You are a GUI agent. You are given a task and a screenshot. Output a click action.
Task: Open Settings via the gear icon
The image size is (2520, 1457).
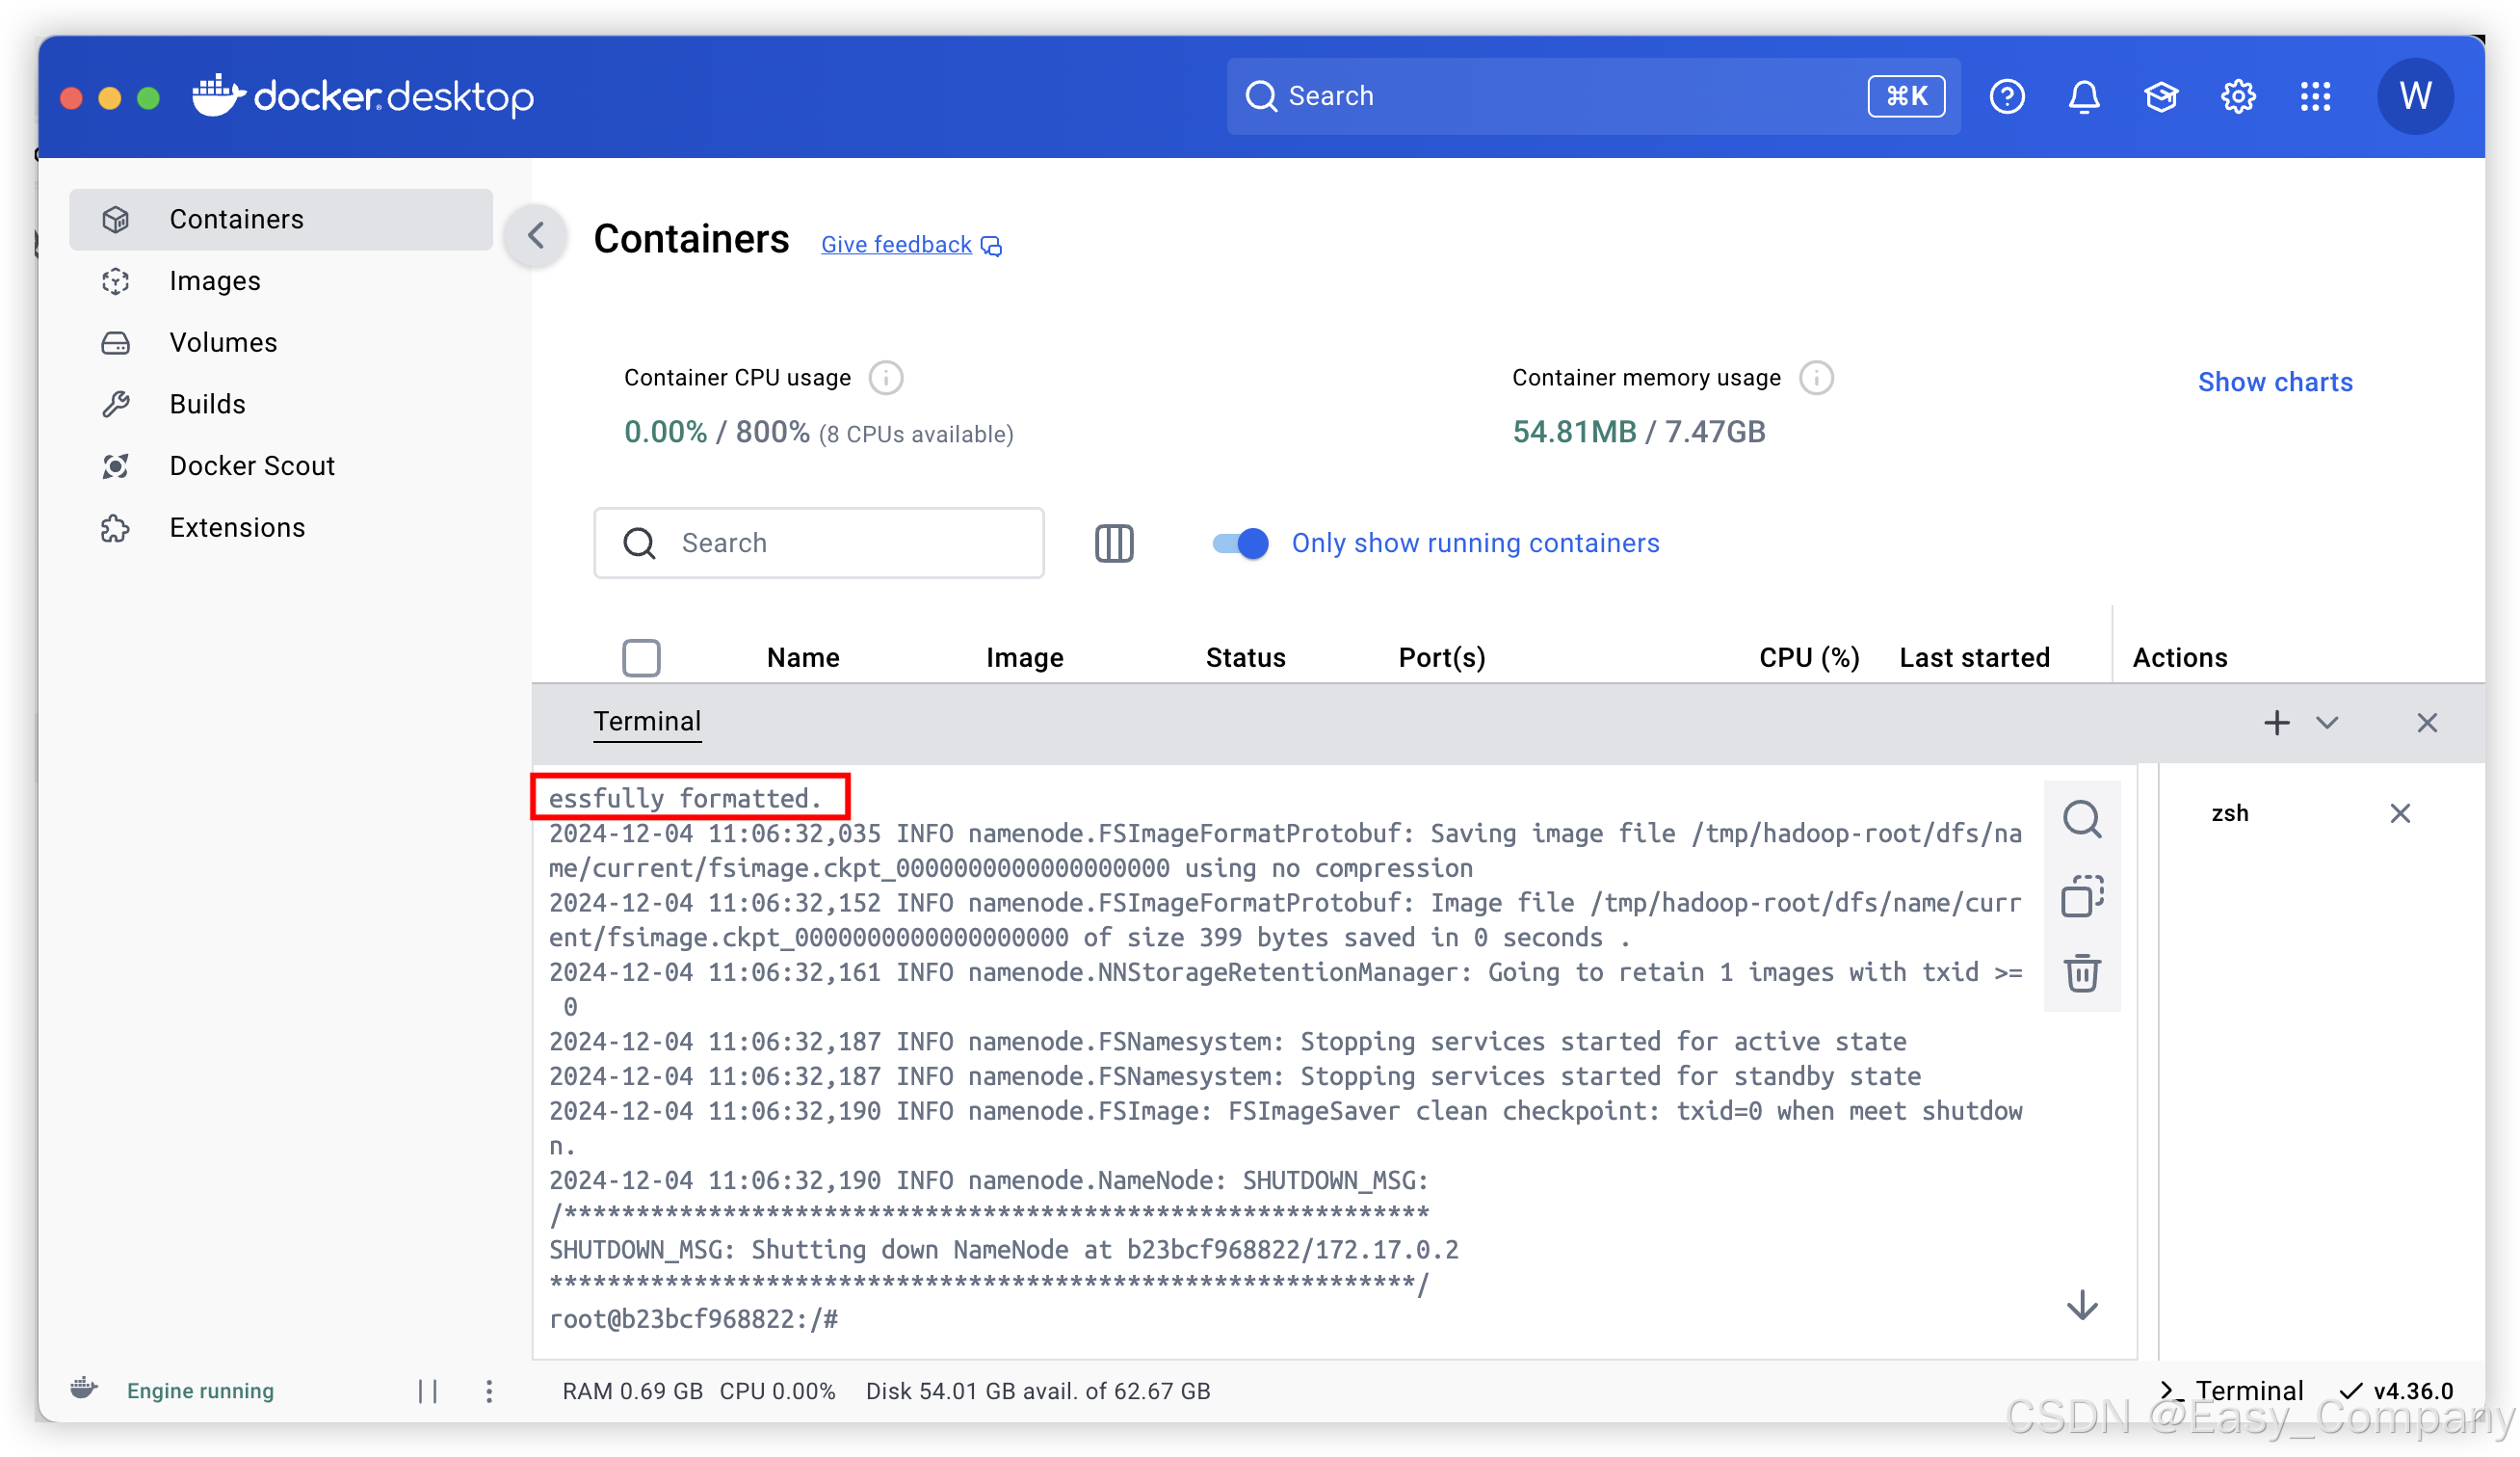[2238, 96]
